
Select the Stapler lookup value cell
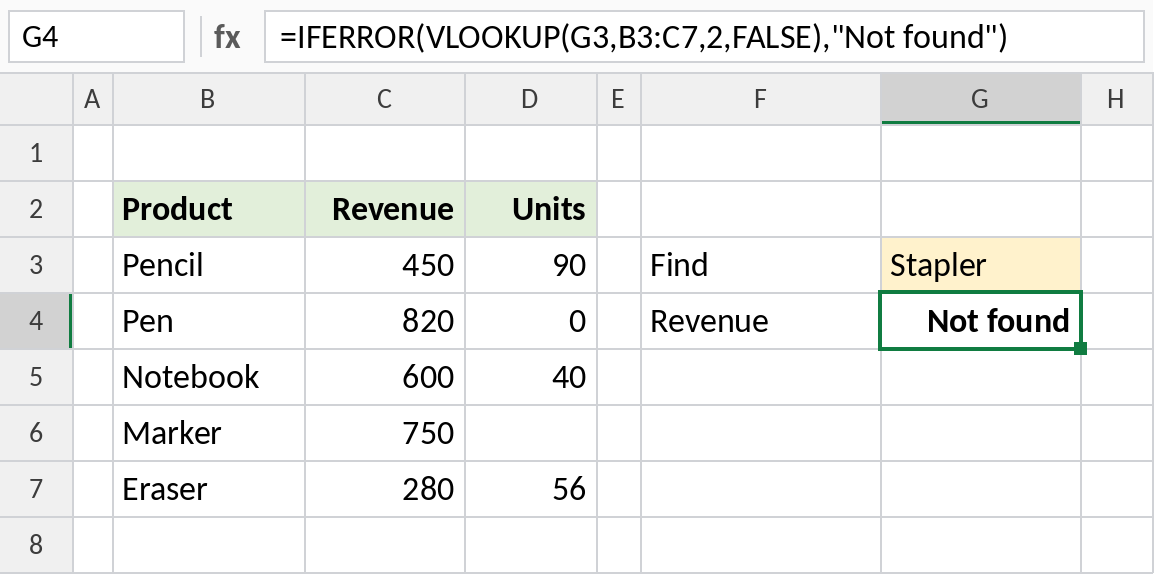coord(981,265)
